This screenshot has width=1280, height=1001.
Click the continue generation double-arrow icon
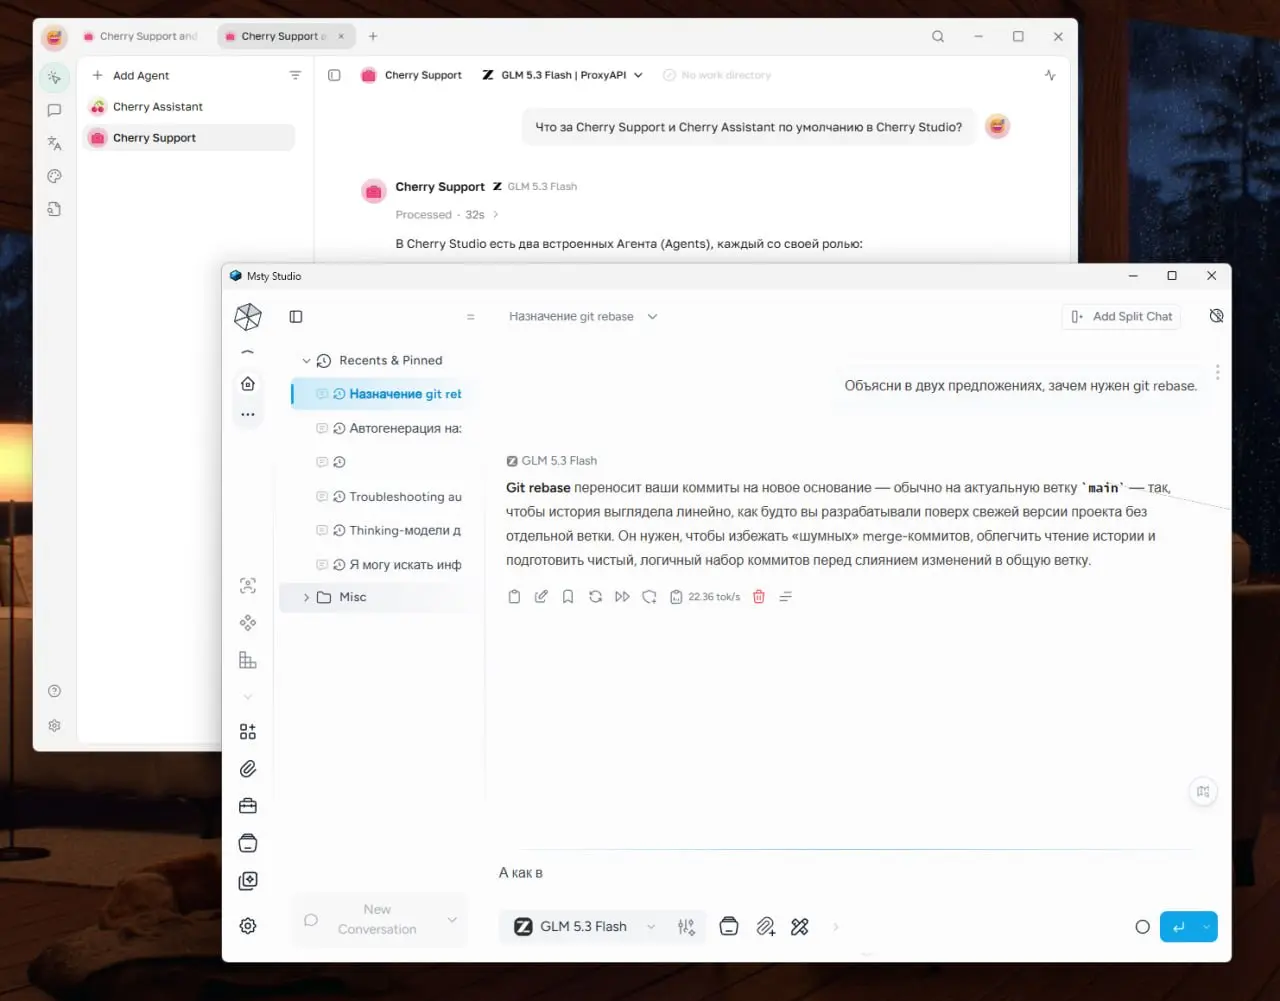pos(622,597)
